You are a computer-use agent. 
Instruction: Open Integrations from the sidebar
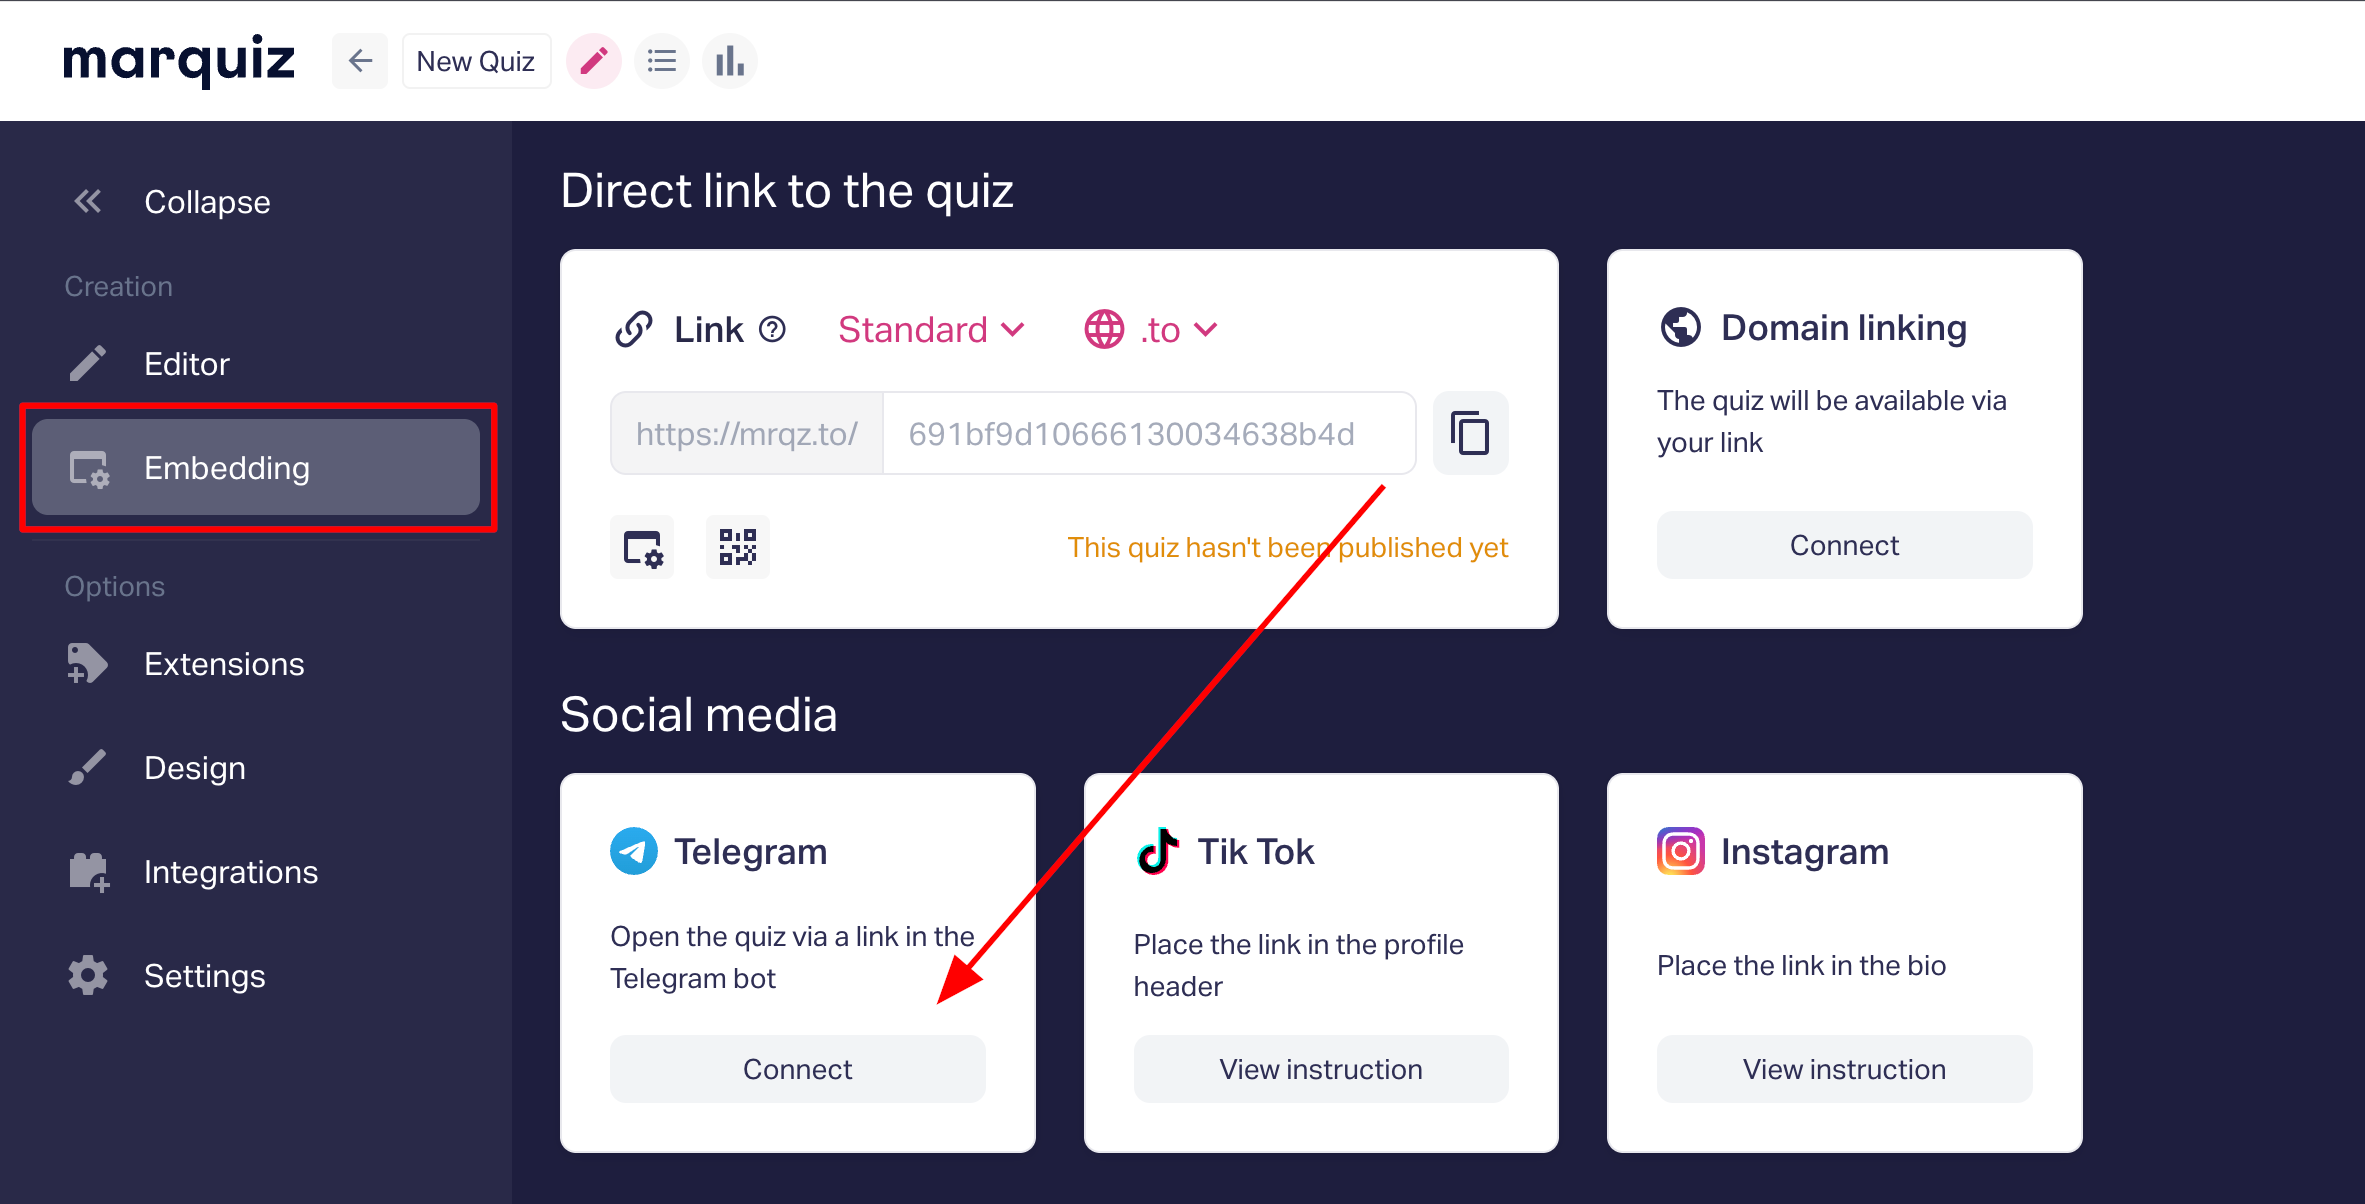[x=231, y=872]
